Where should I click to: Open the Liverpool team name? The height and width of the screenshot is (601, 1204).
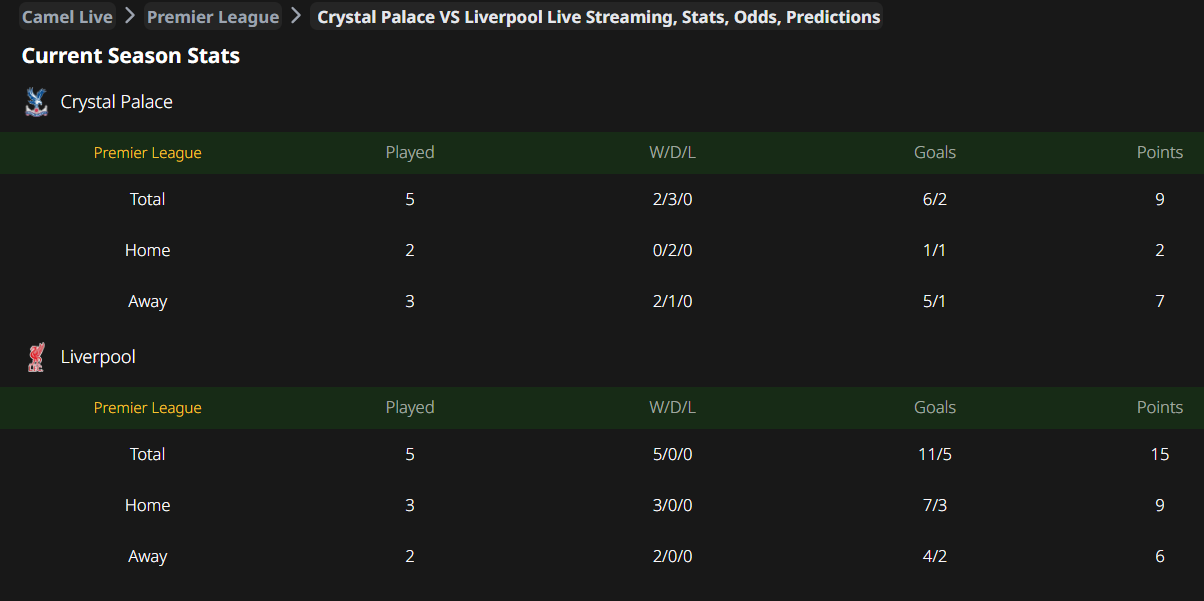click(98, 357)
